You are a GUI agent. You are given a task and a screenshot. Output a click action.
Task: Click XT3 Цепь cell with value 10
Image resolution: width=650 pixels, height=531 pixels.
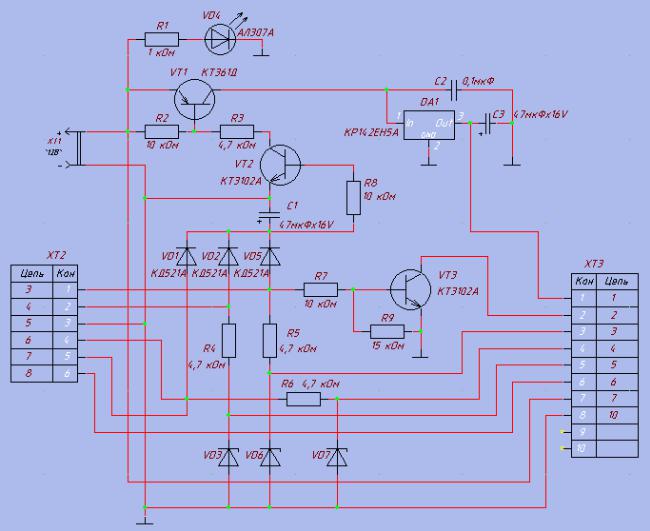coord(617,415)
